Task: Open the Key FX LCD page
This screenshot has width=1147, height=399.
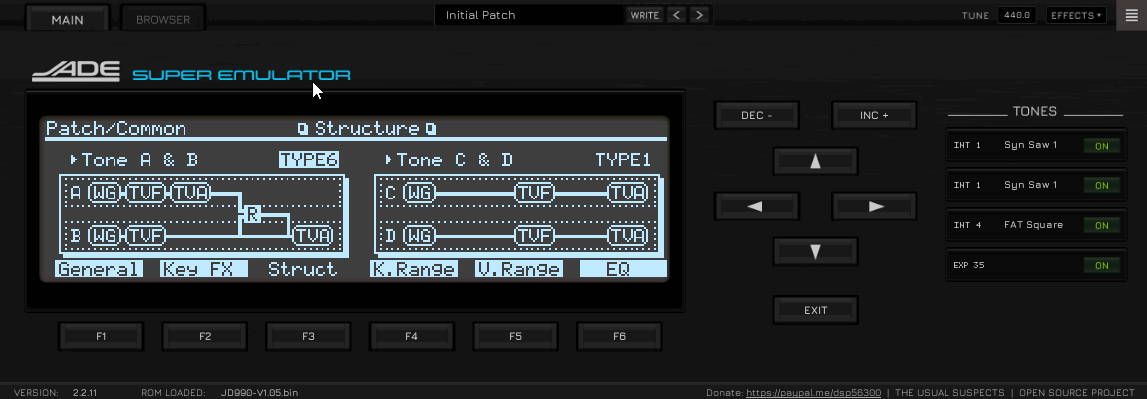Action: [203, 269]
